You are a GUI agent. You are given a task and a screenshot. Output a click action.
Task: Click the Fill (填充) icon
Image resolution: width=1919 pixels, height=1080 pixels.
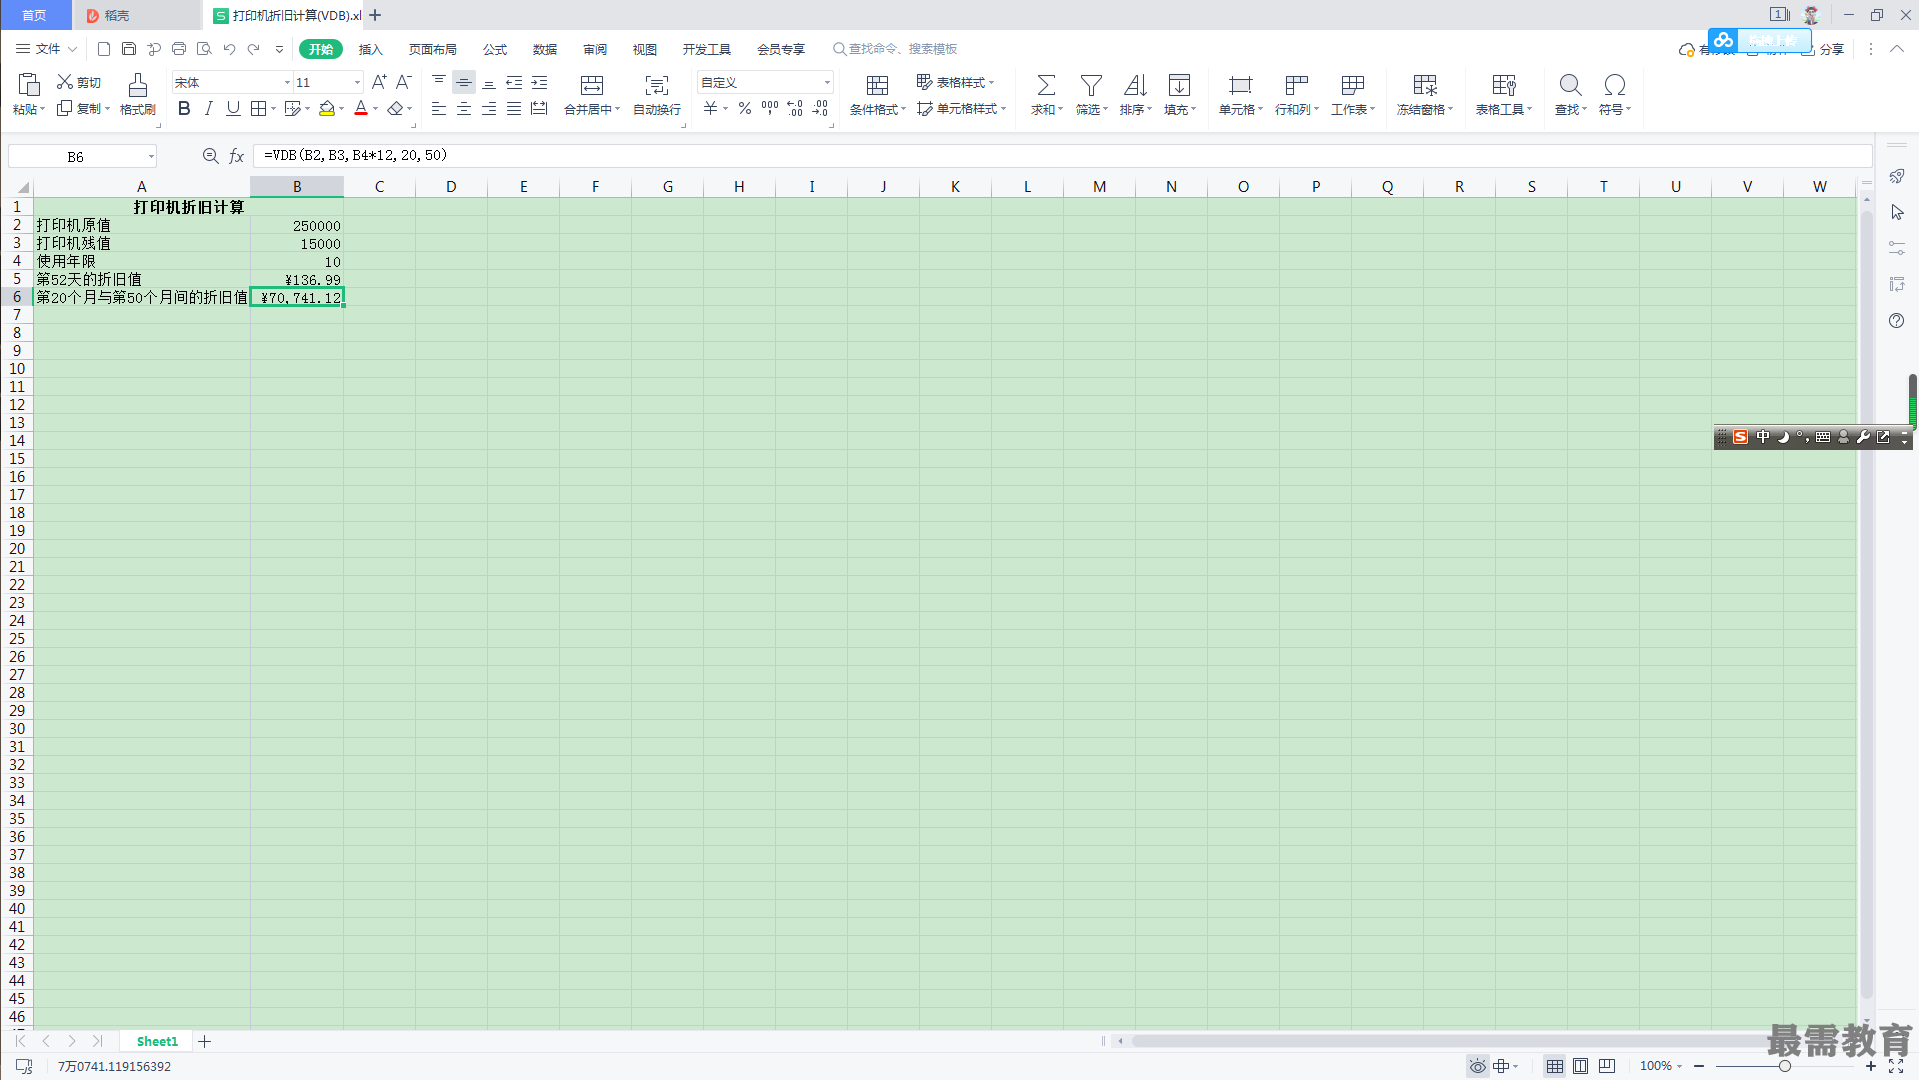(1180, 85)
